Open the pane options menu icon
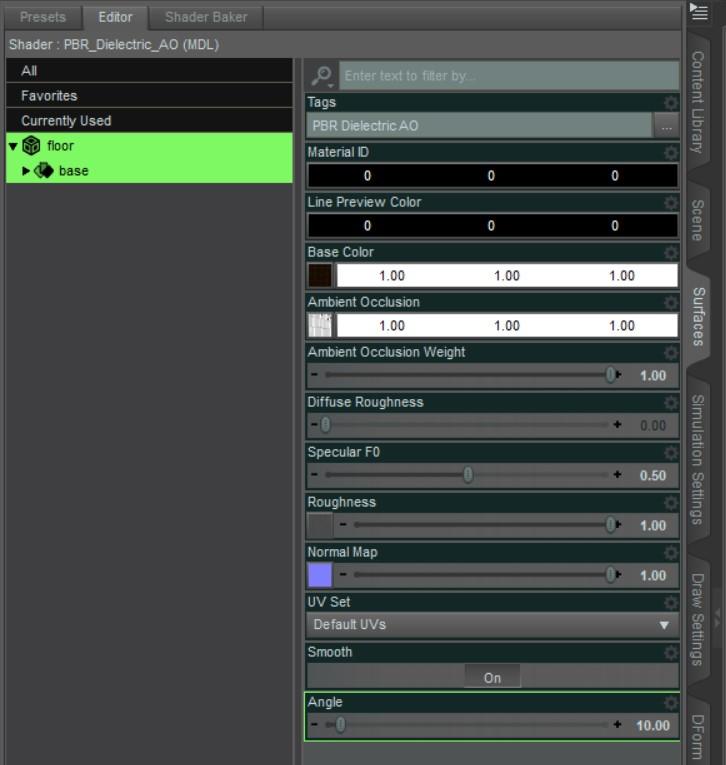The height and width of the screenshot is (765, 726). tap(699, 11)
